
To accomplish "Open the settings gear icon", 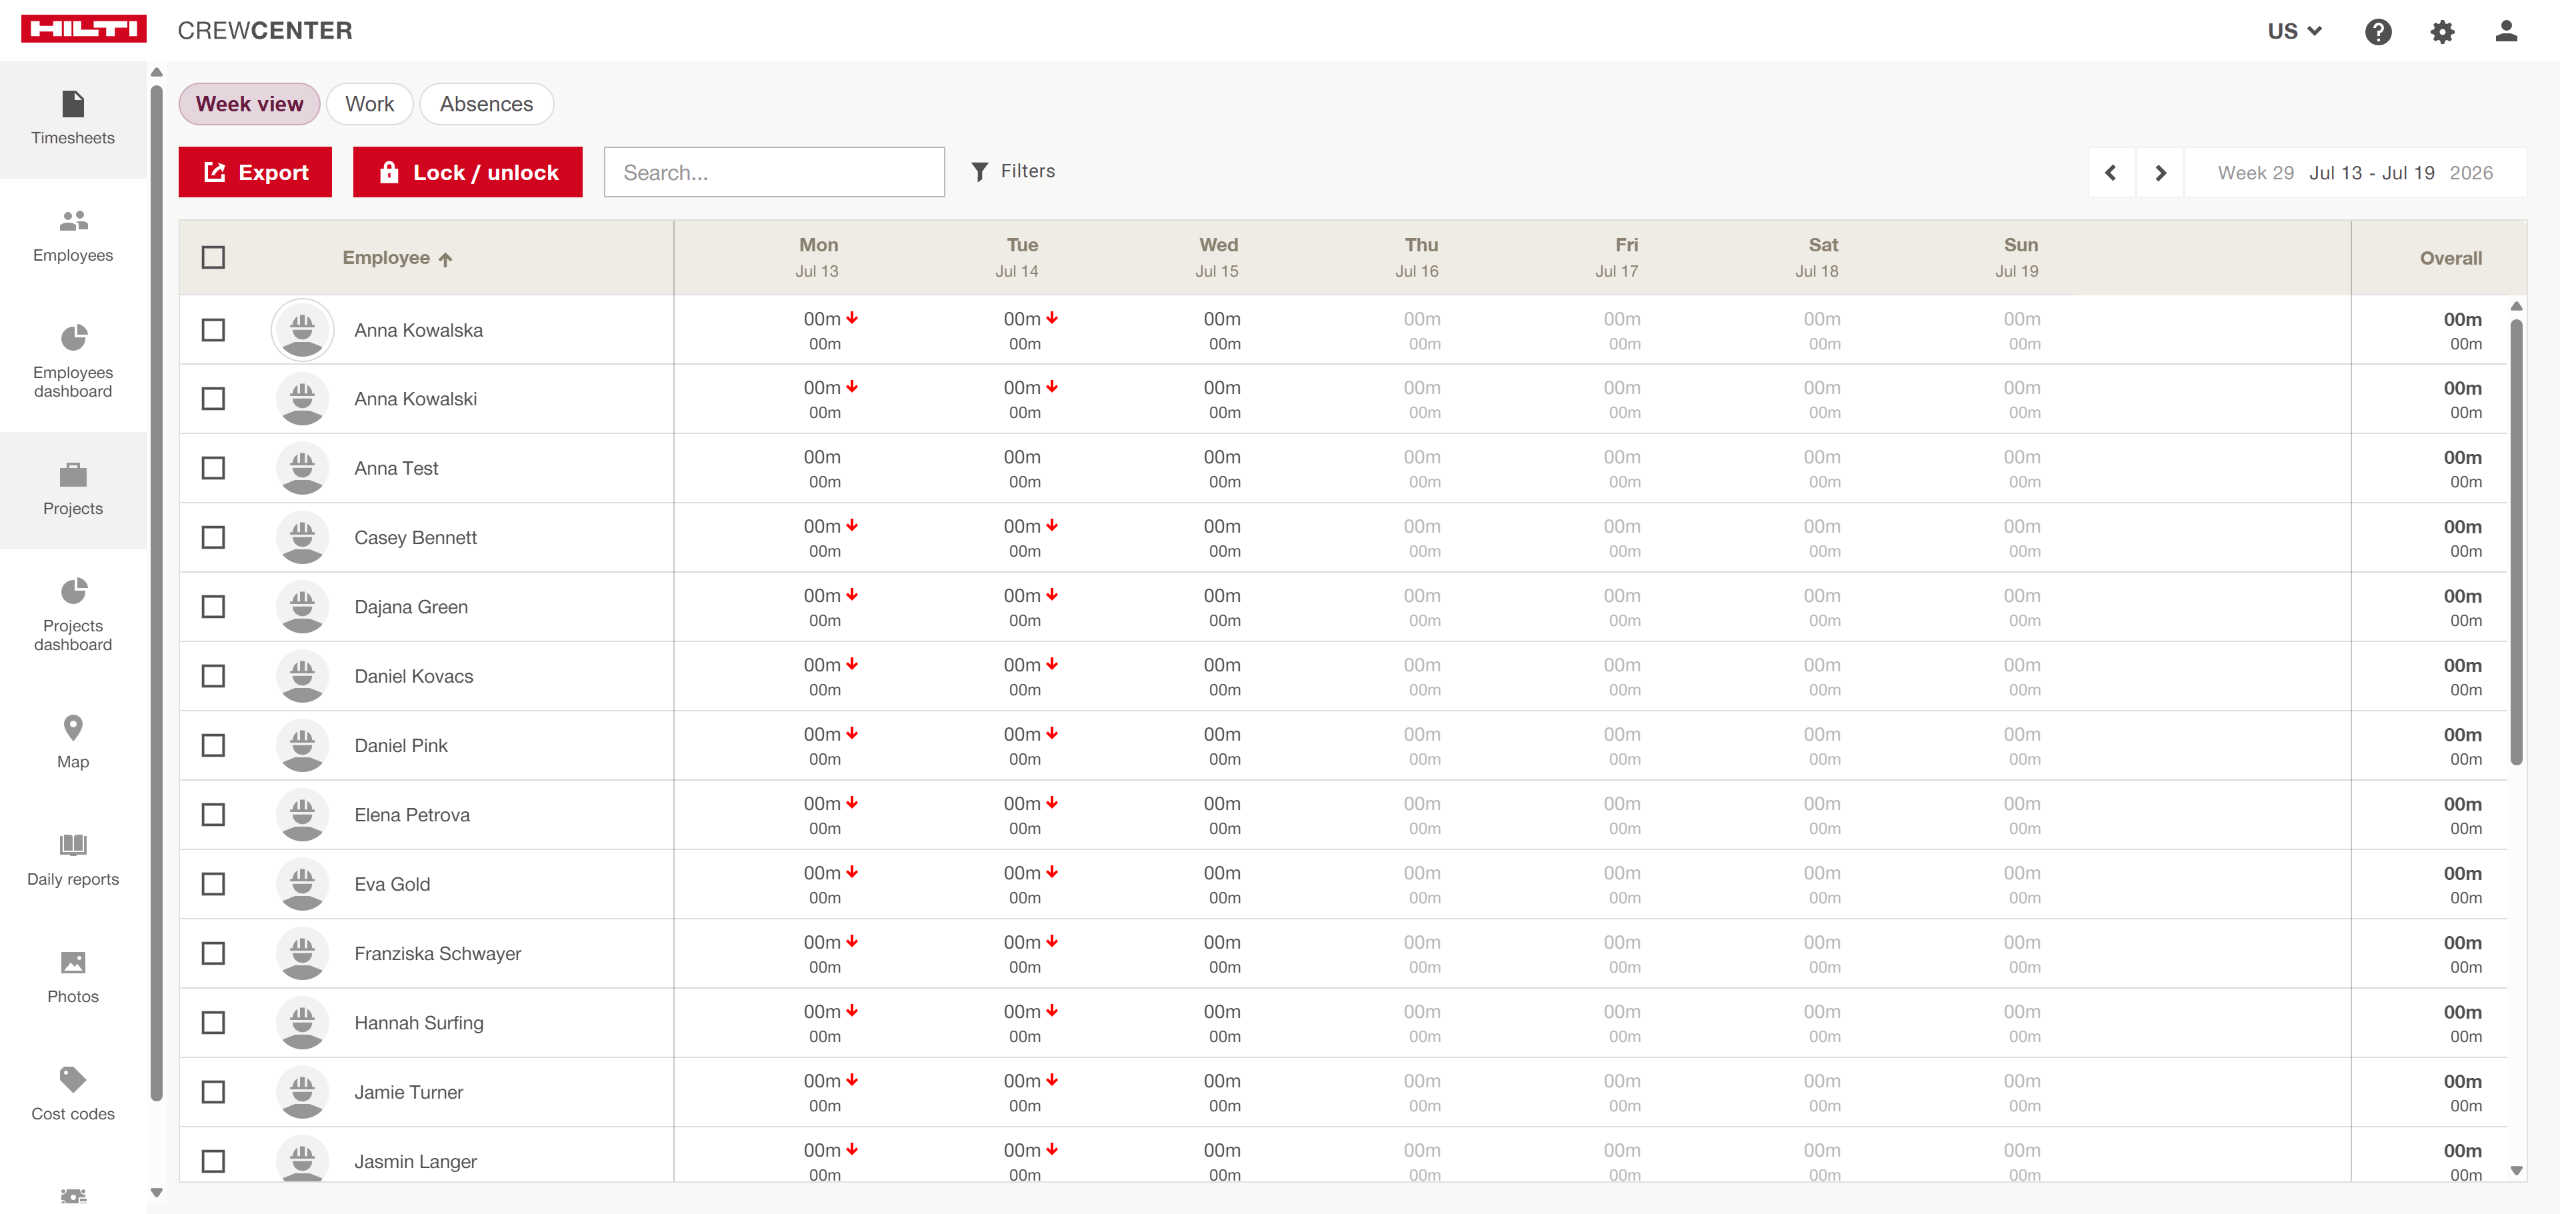I will tap(2442, 32).
